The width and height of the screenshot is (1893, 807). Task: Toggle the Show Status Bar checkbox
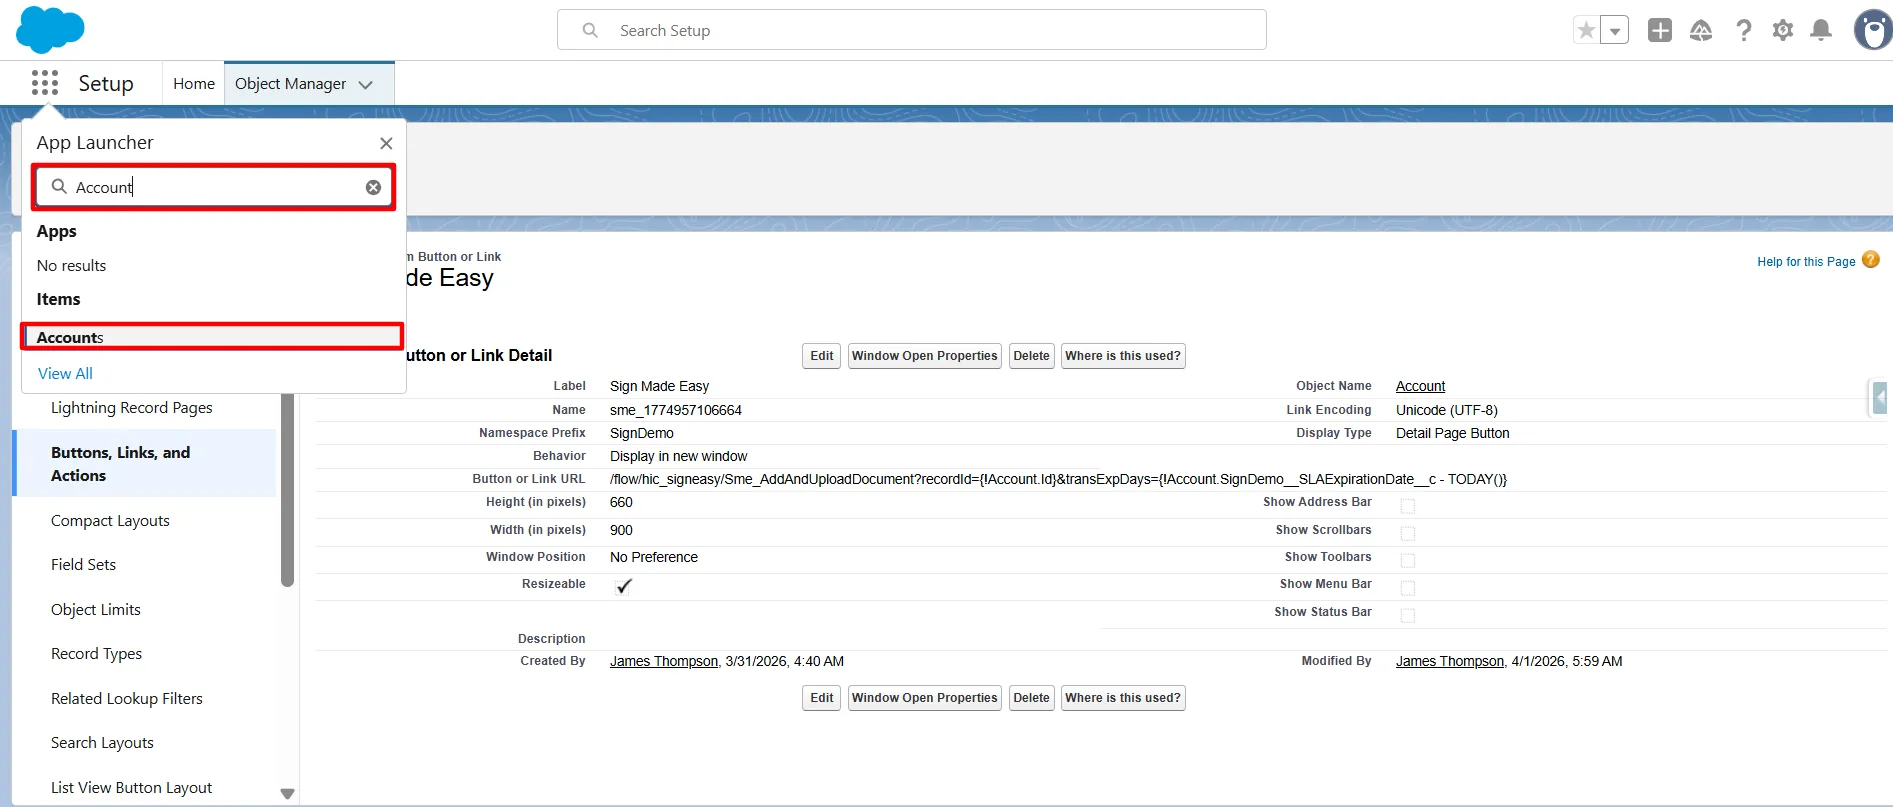[1408, 615]
